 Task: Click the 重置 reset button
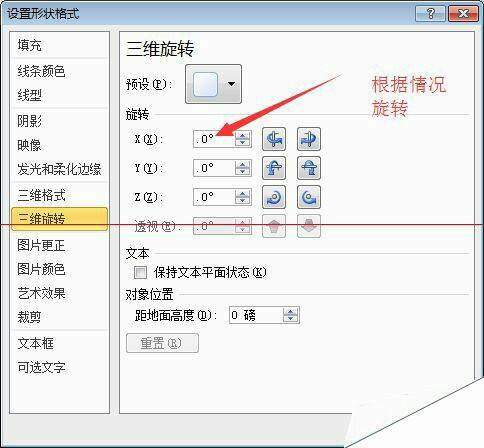pos(162,343)
